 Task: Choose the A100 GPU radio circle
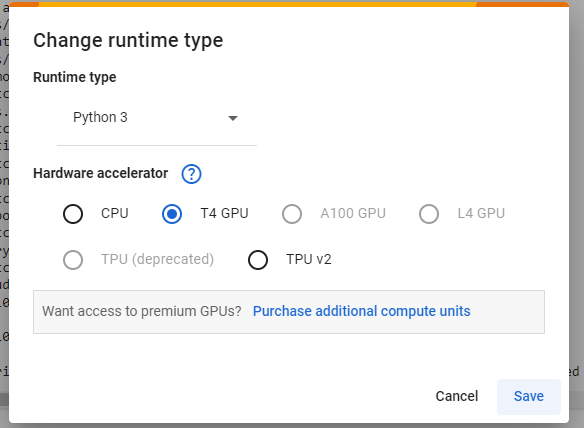[292, 214]
